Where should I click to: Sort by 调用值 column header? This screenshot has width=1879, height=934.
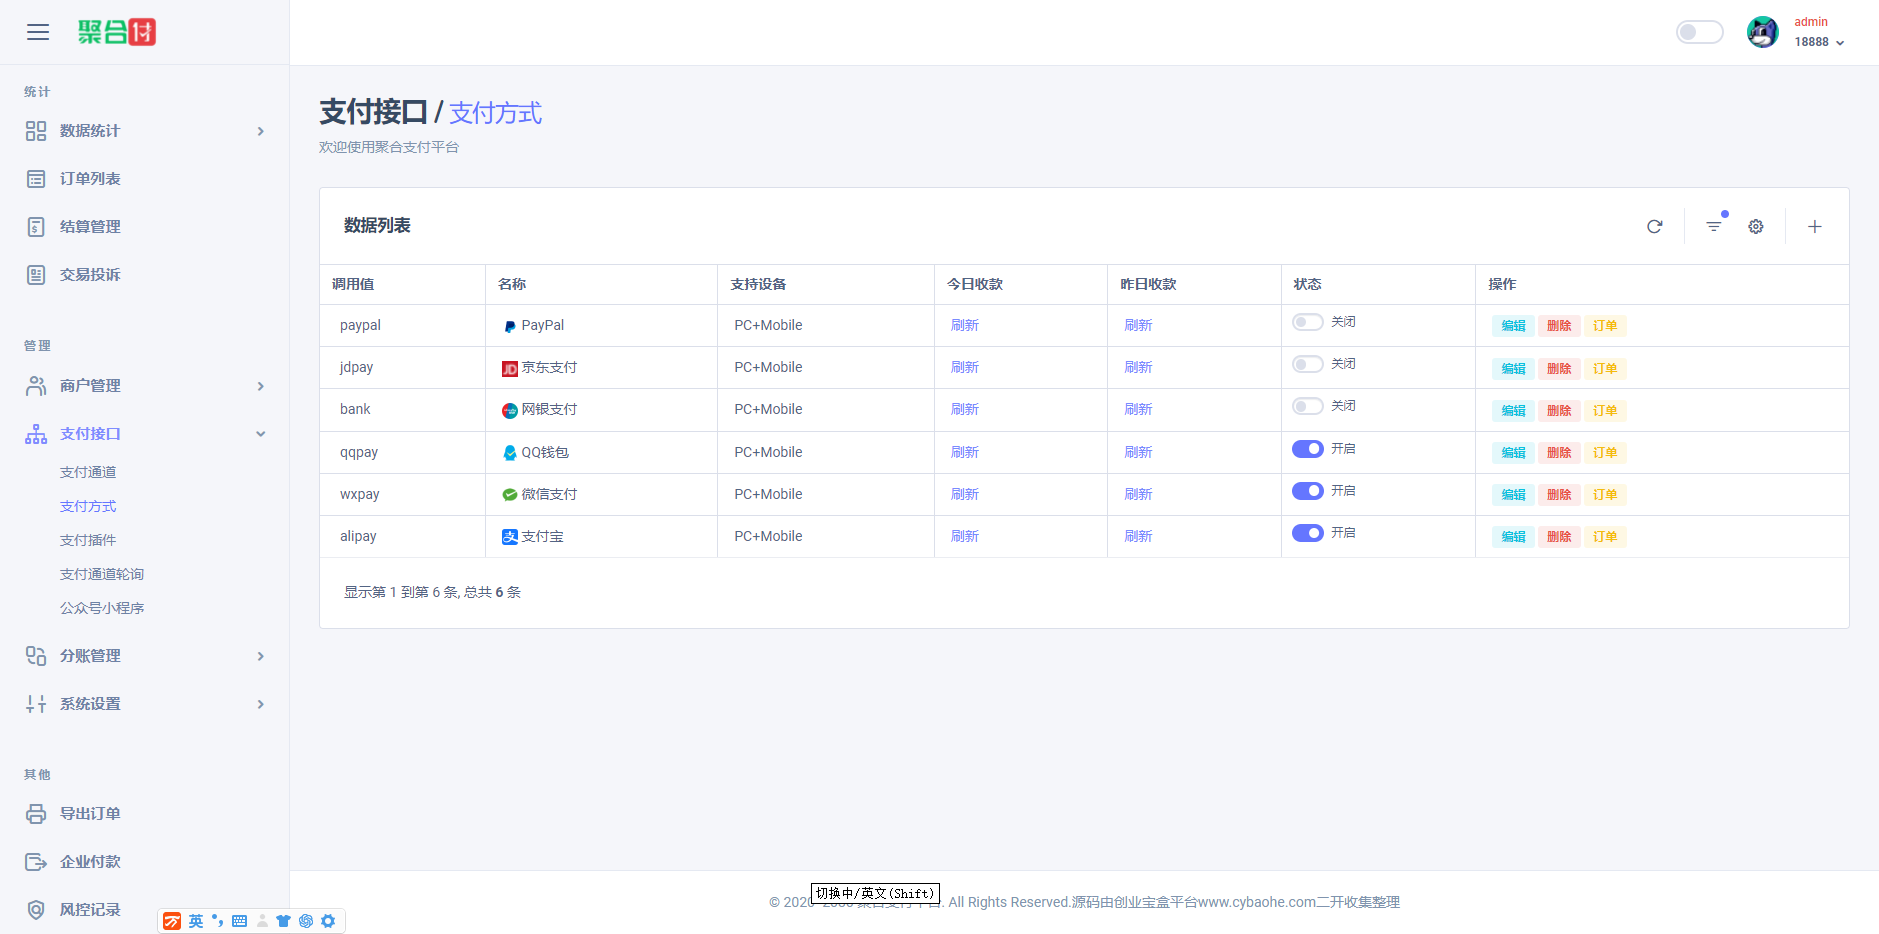[x=353, y=284]
